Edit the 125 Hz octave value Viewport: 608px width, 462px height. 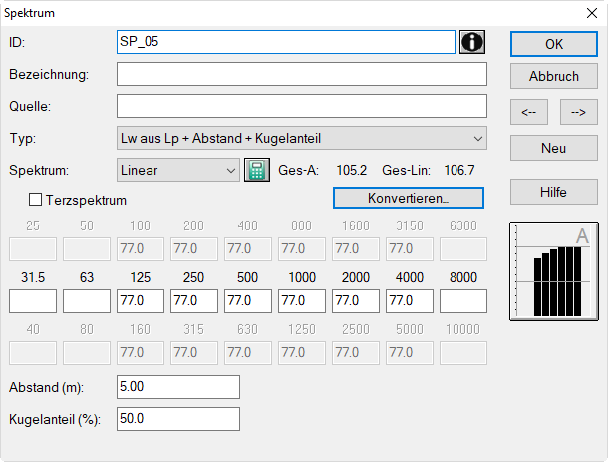(140, 301)
